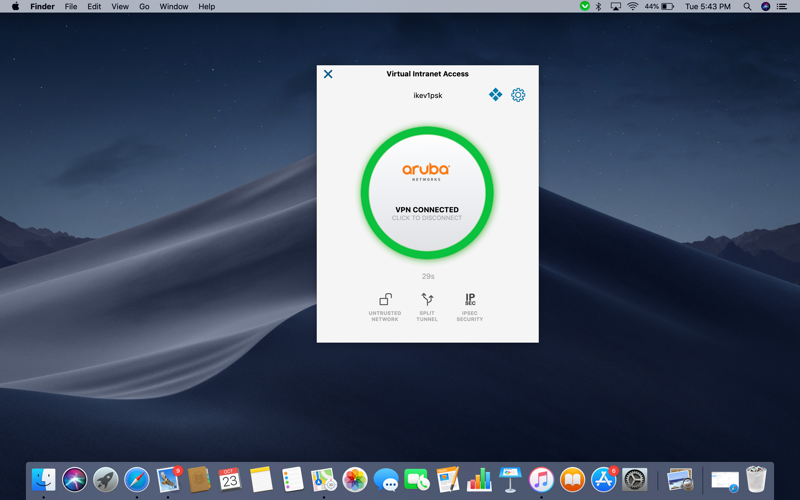This screenshot has width=800, height=500.
Task: Click the Tue 5:43 PM clock
Action: (708, 6)
